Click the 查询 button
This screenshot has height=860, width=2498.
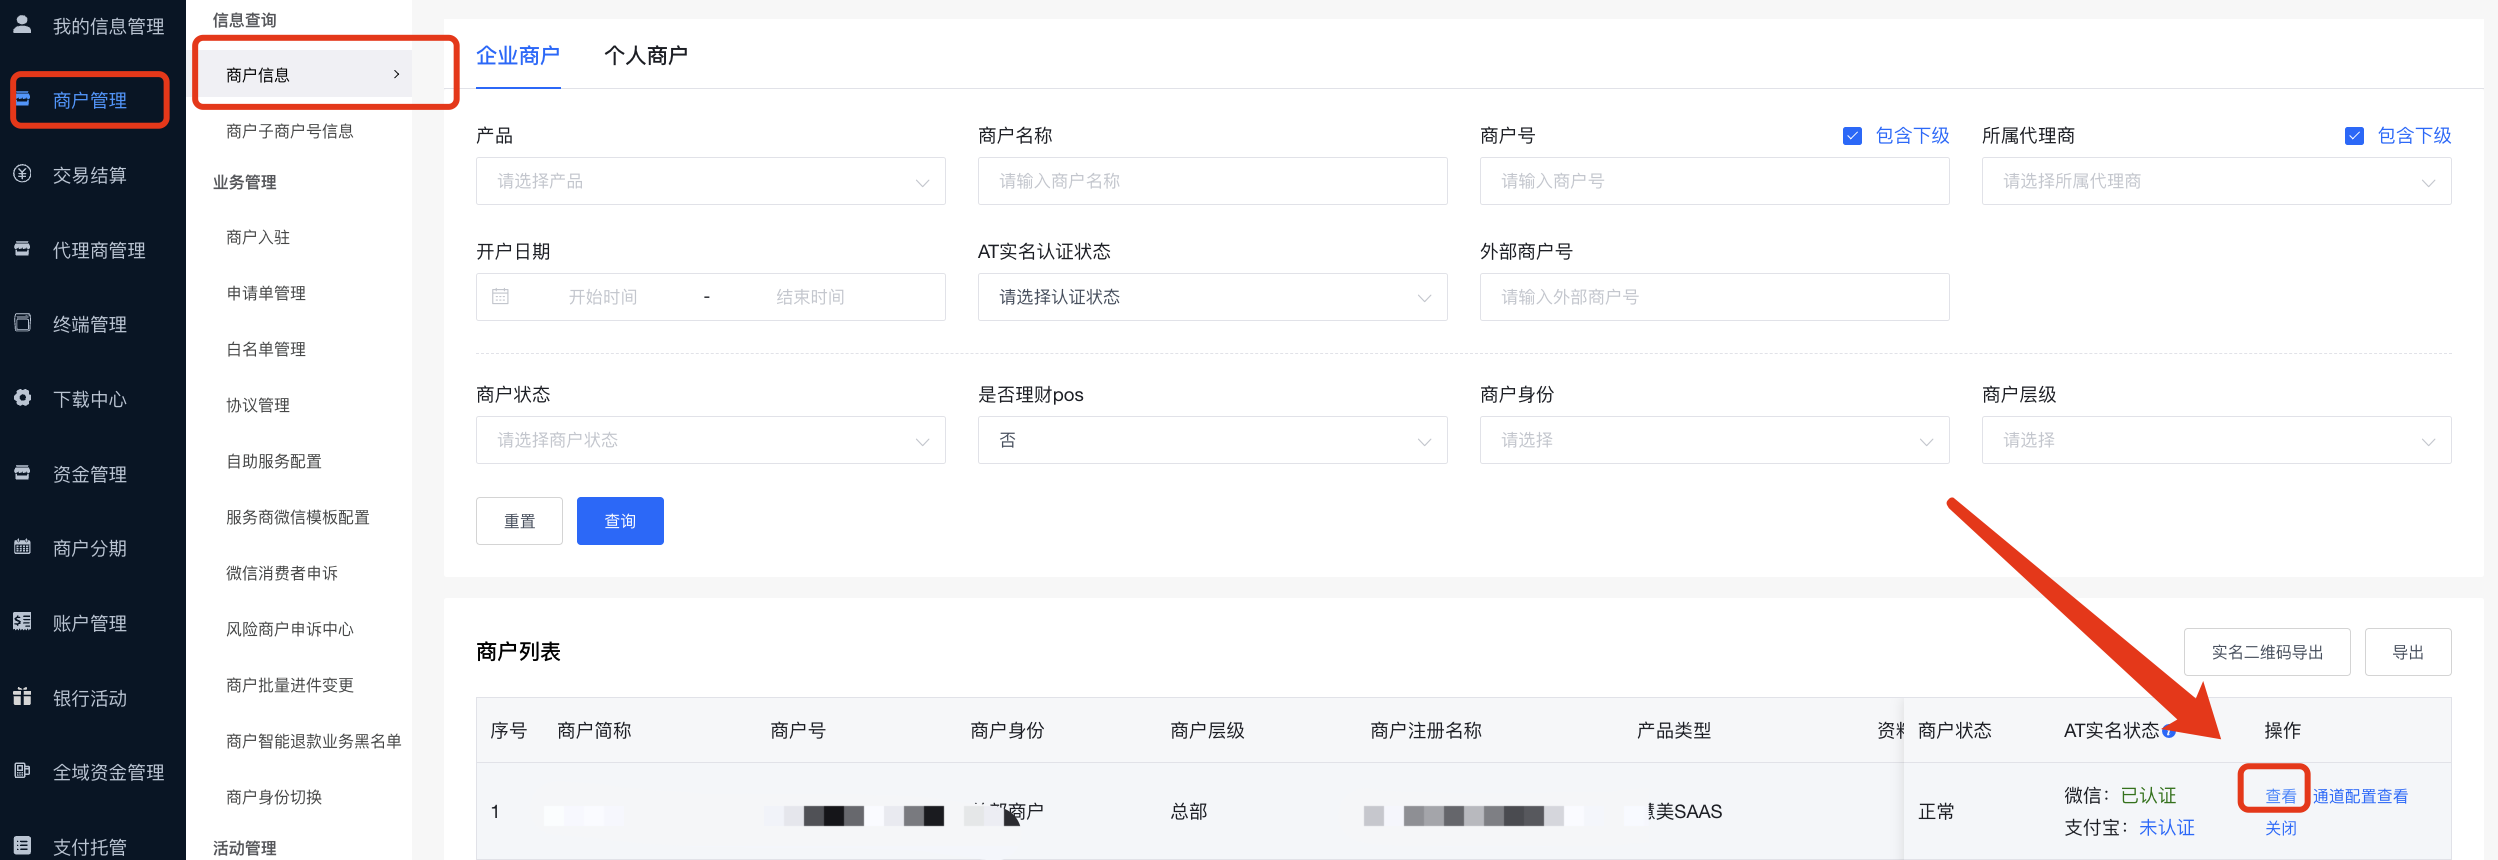(620, 521)
